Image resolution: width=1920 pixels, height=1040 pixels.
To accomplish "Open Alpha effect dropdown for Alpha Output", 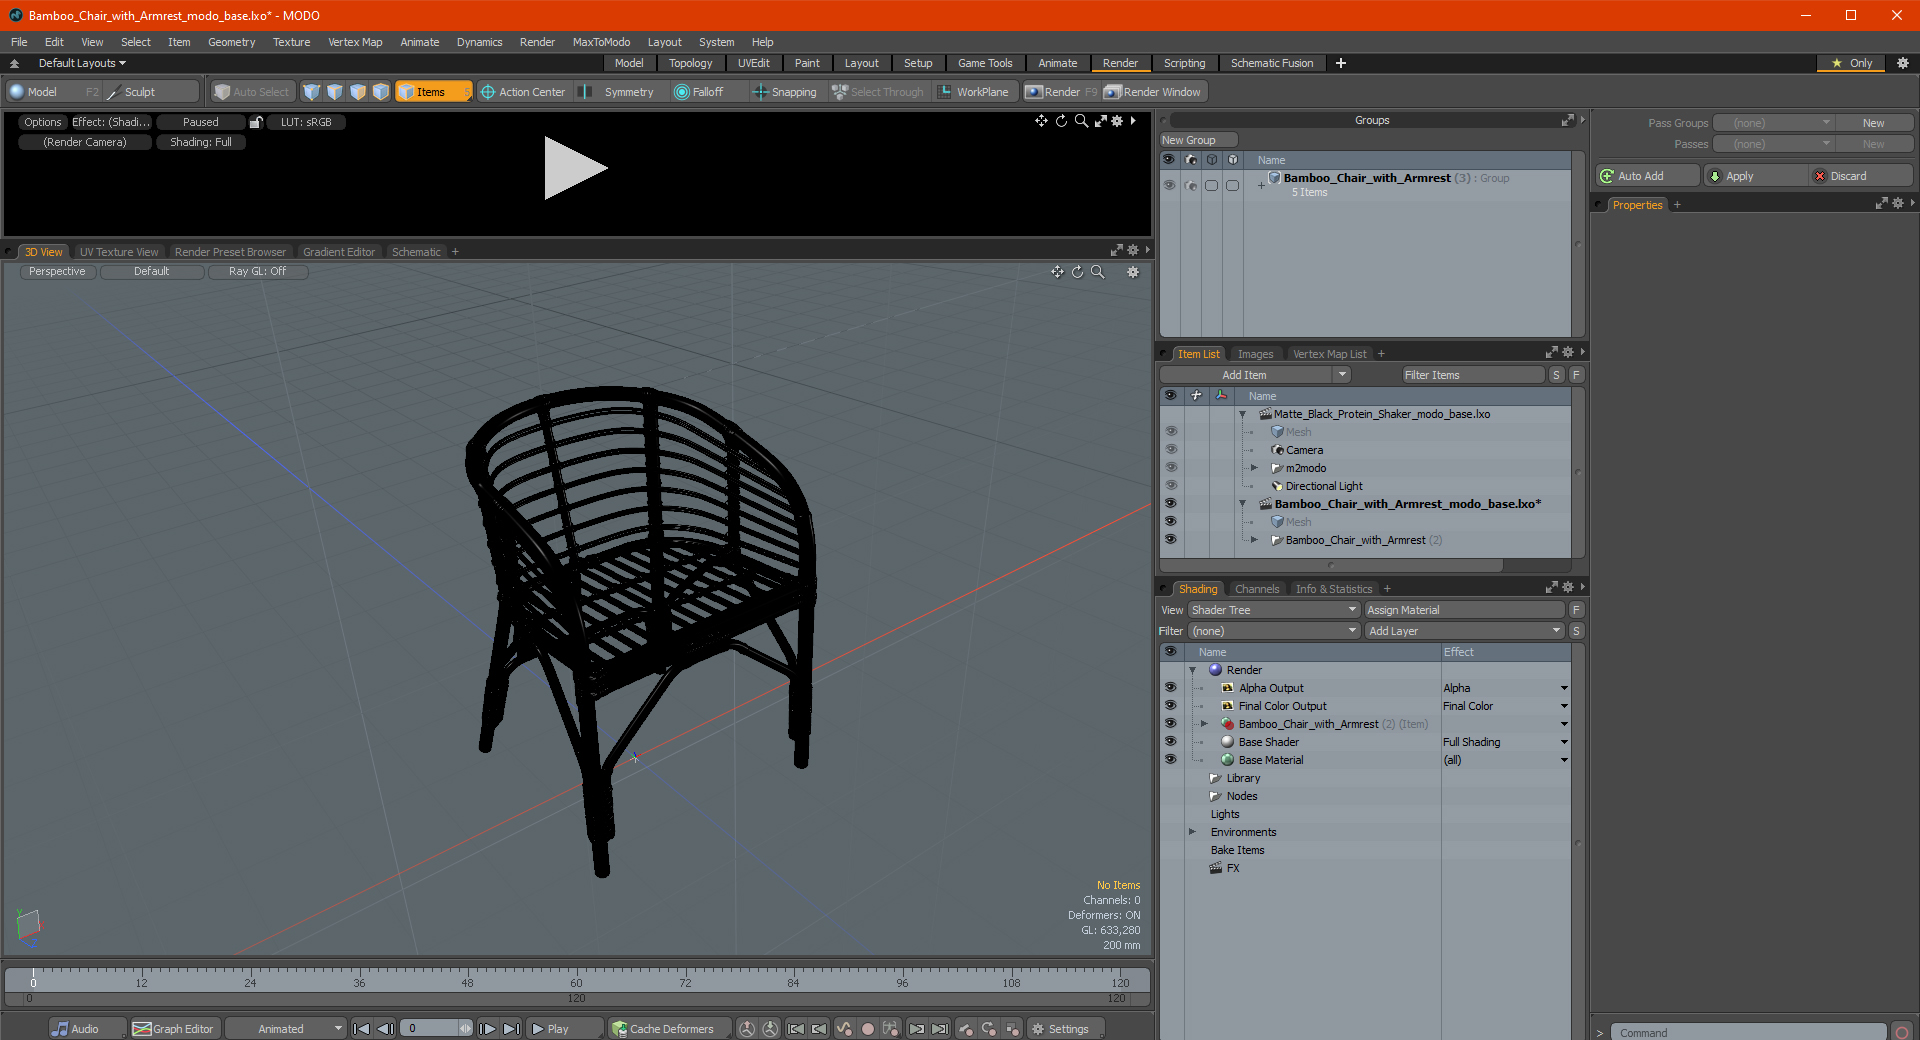I will (1564, 688).
